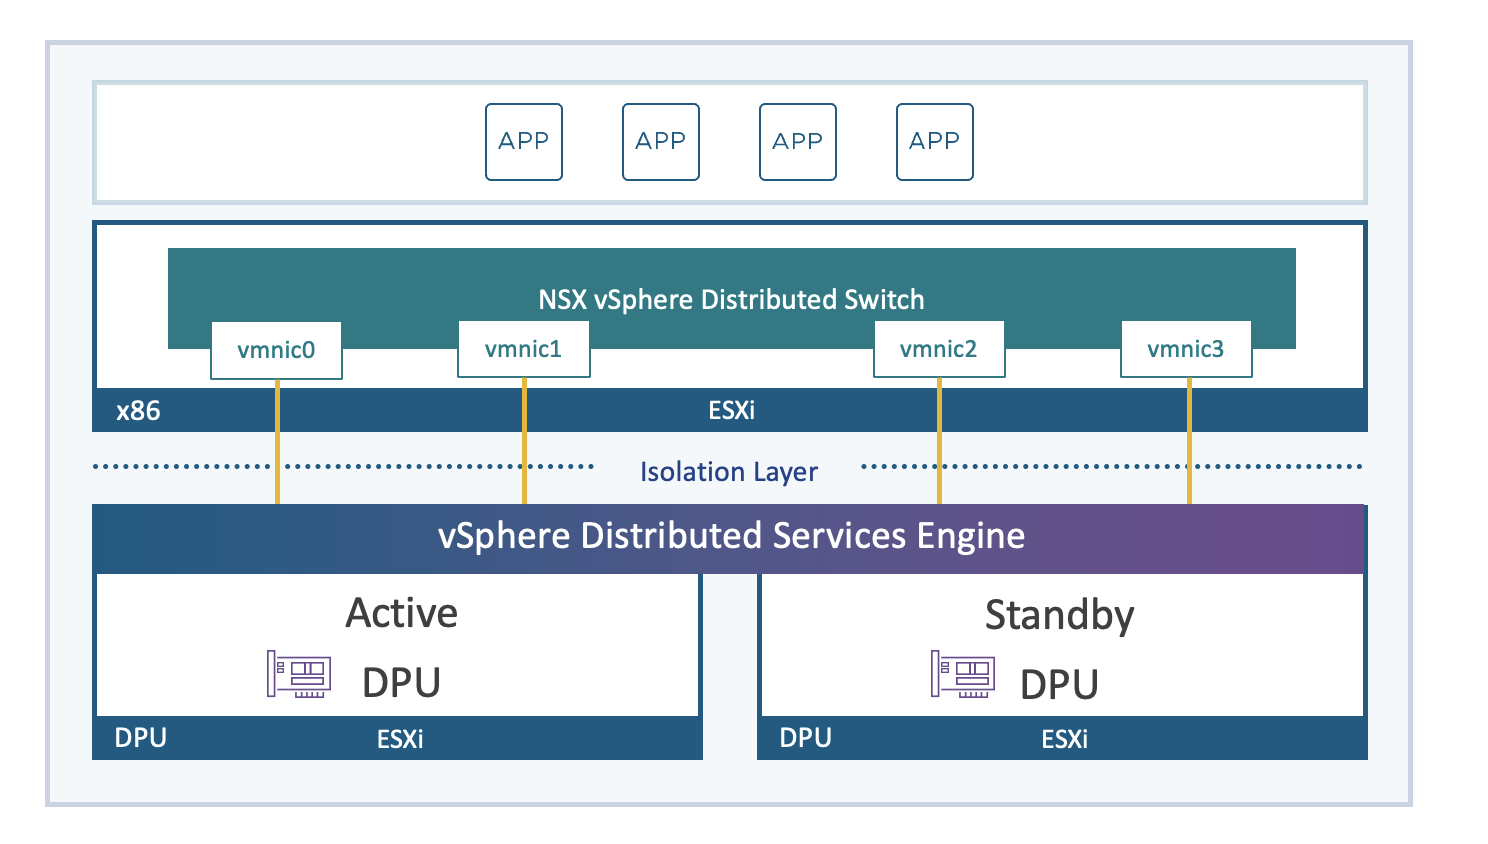Click ESXi label under the Standby DPU
Screen dimensions: 1488x844
click(x=1064, y=739)
